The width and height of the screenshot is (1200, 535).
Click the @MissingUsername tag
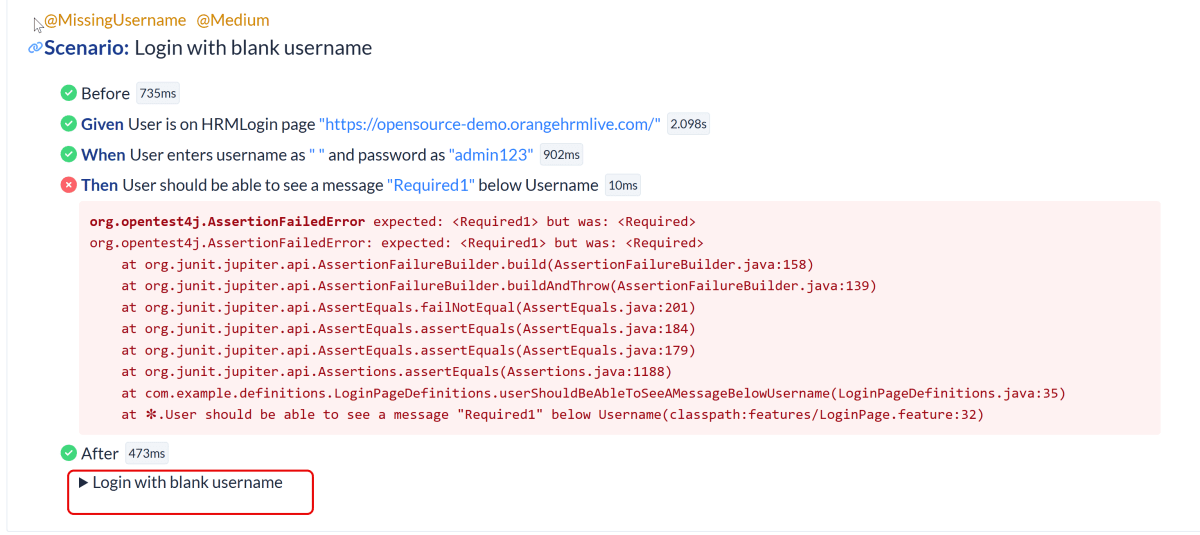pos(114,20)
